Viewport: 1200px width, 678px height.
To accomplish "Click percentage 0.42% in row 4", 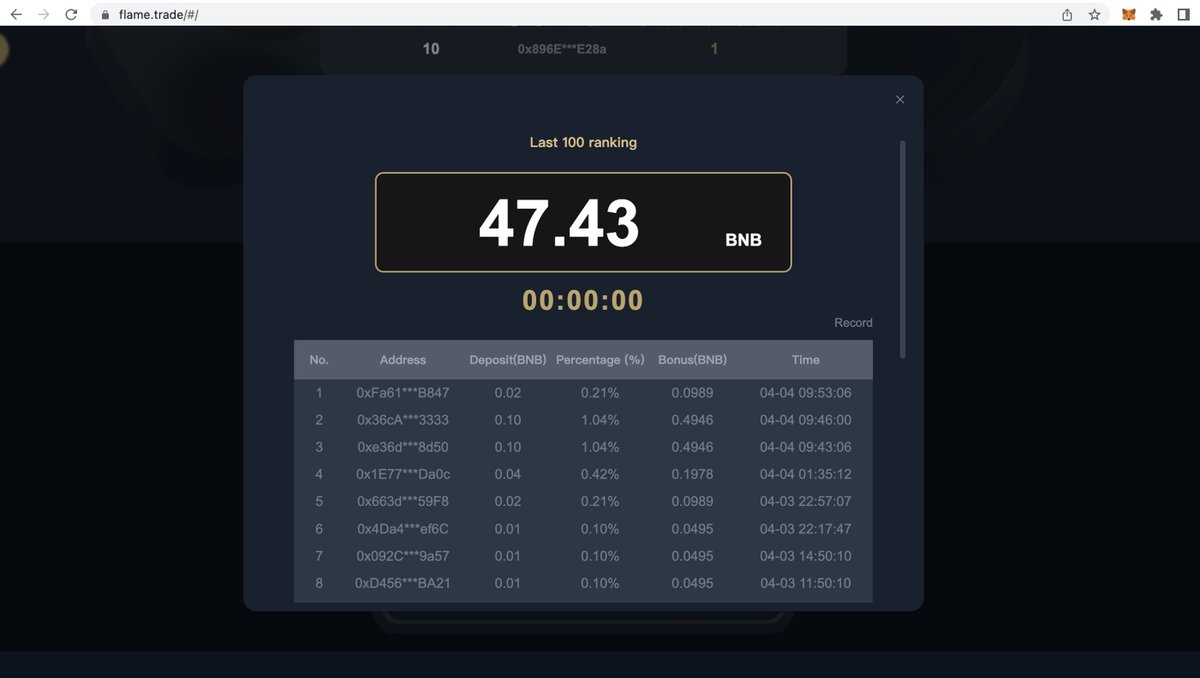I will coord(600,474).
